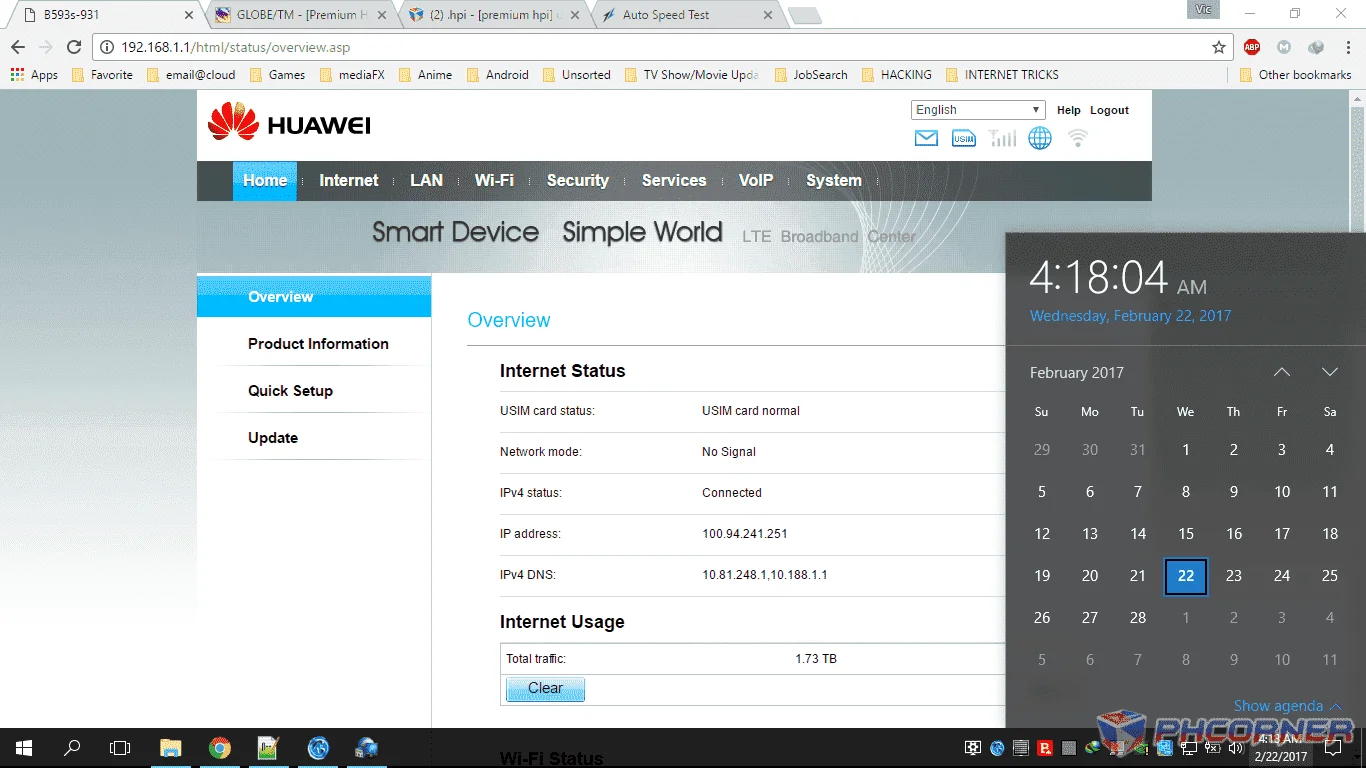Clear the total traffic usage
This screenshot has height=768, width=1366.
[x=545, y=689]
